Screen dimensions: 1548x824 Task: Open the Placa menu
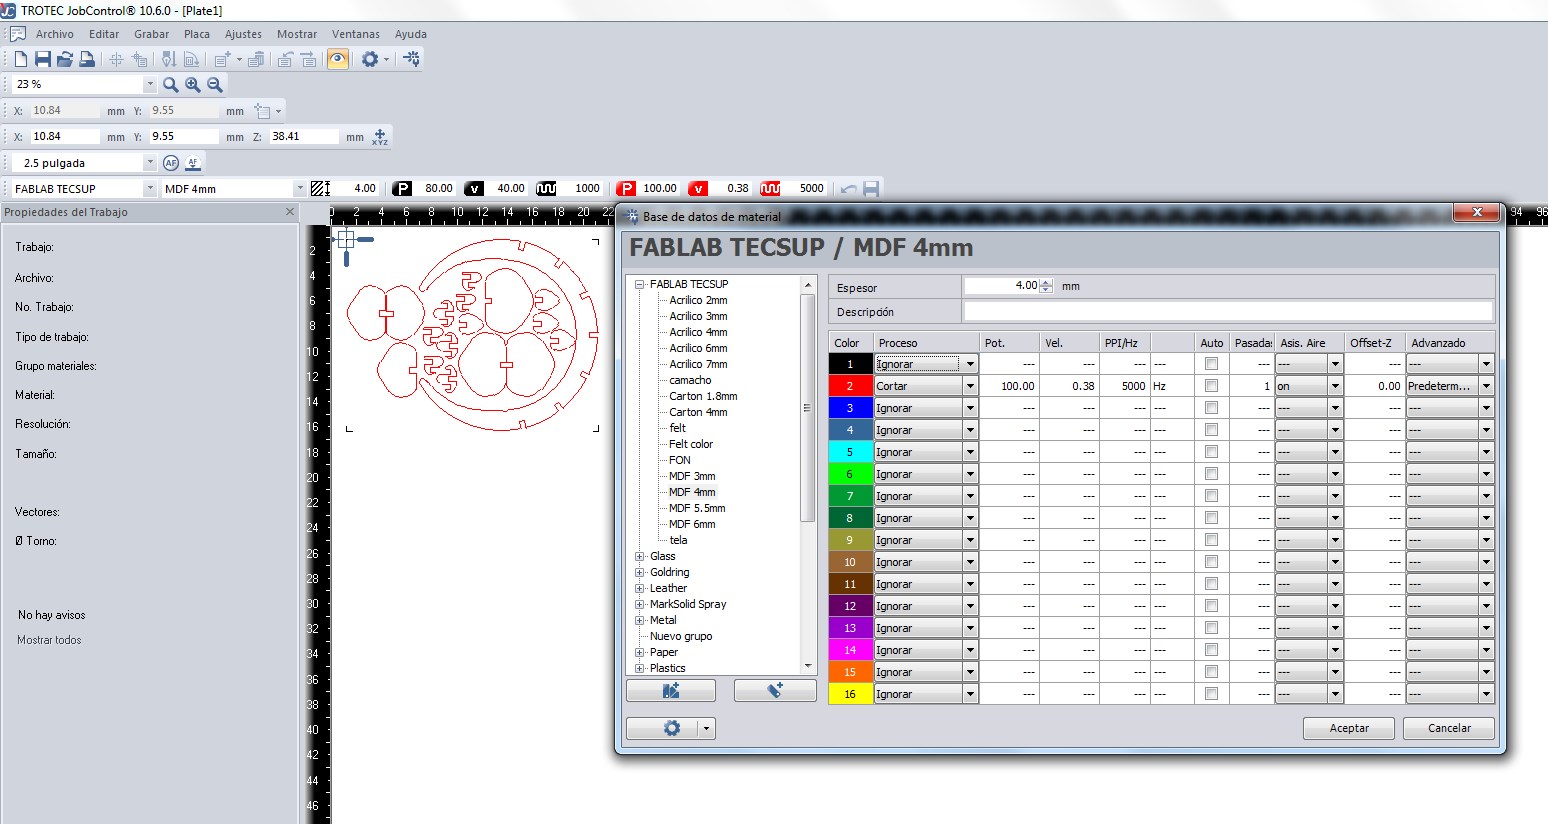click(197, 34)
